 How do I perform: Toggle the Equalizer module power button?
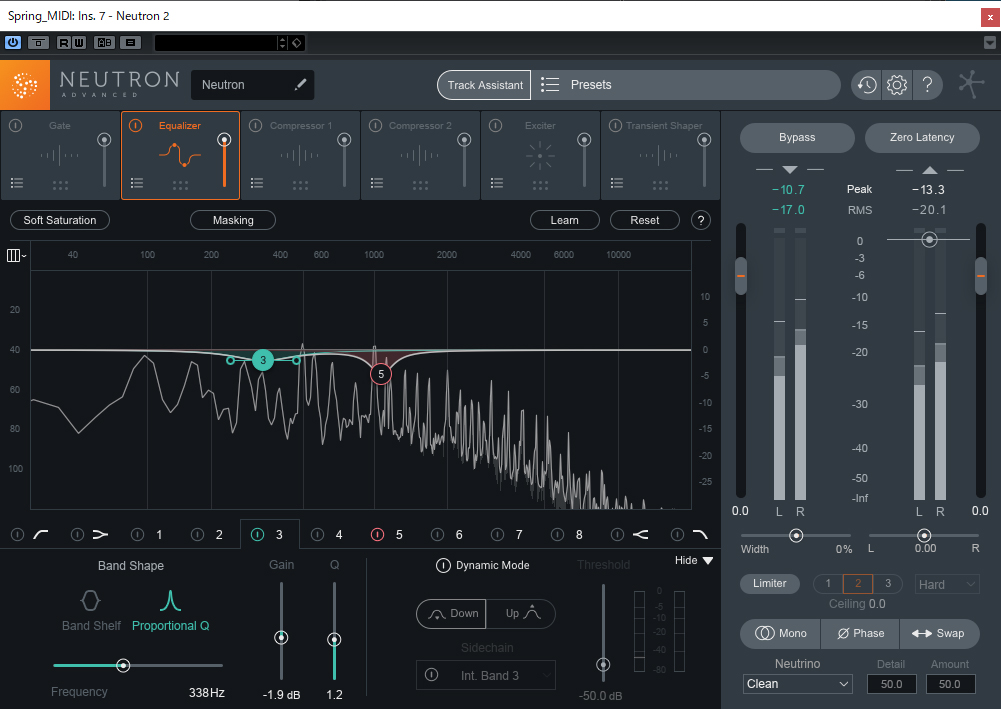(x=135, y=126)
